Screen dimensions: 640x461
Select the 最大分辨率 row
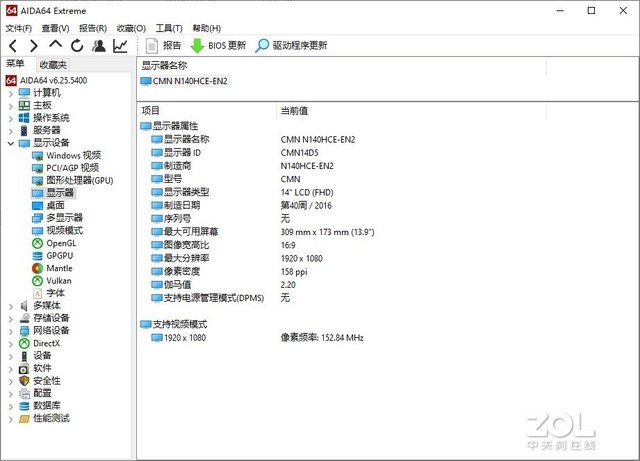point(238,258)
